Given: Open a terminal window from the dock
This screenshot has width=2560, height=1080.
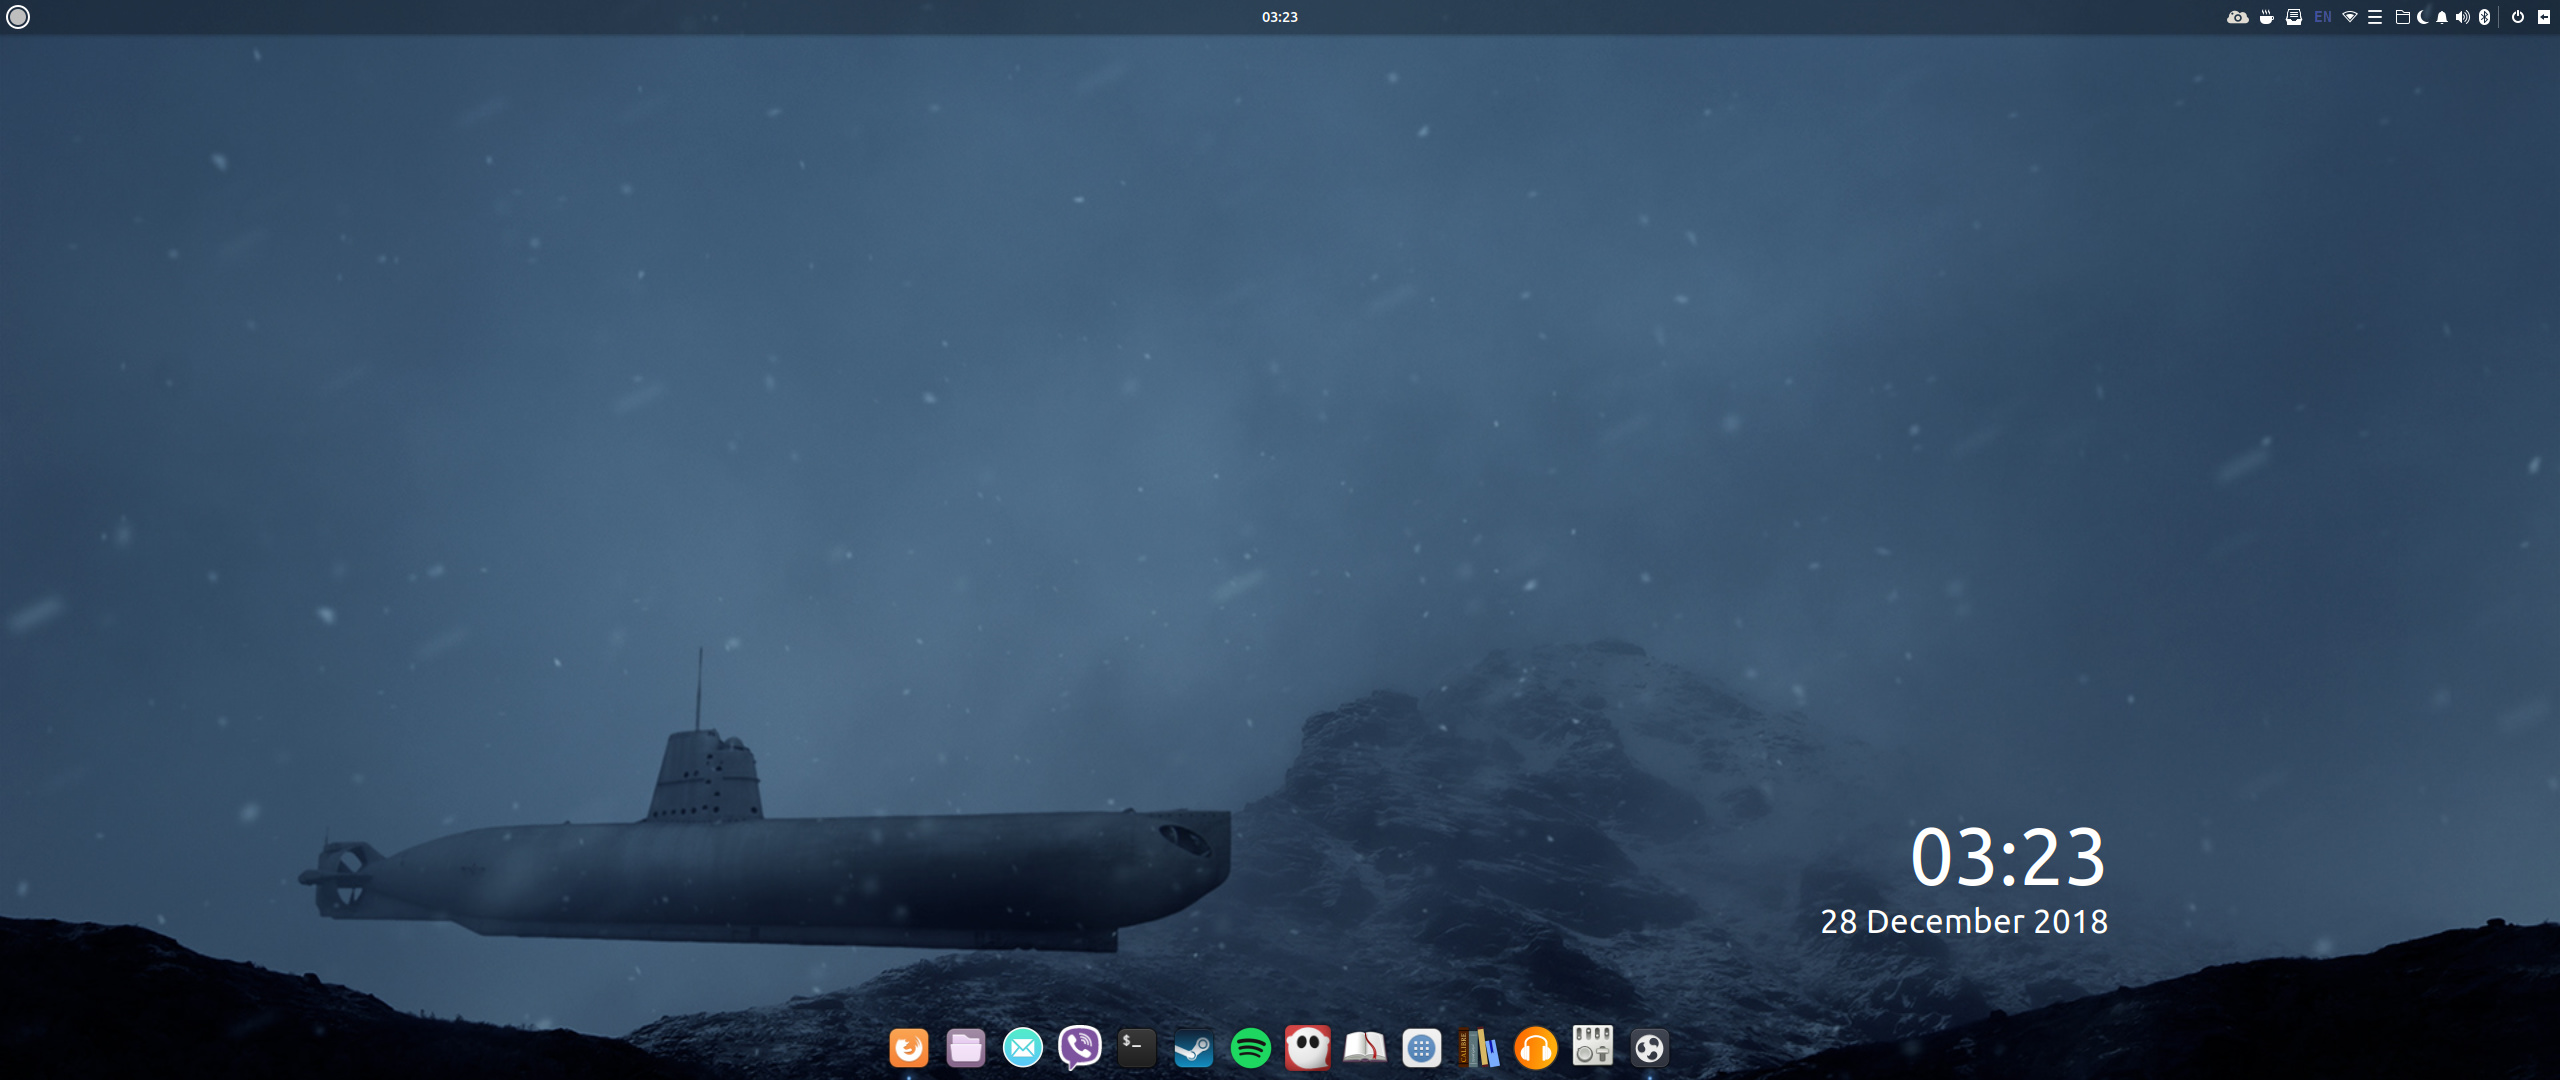Looking at the screenshot, I should tap(1136, 1047).
